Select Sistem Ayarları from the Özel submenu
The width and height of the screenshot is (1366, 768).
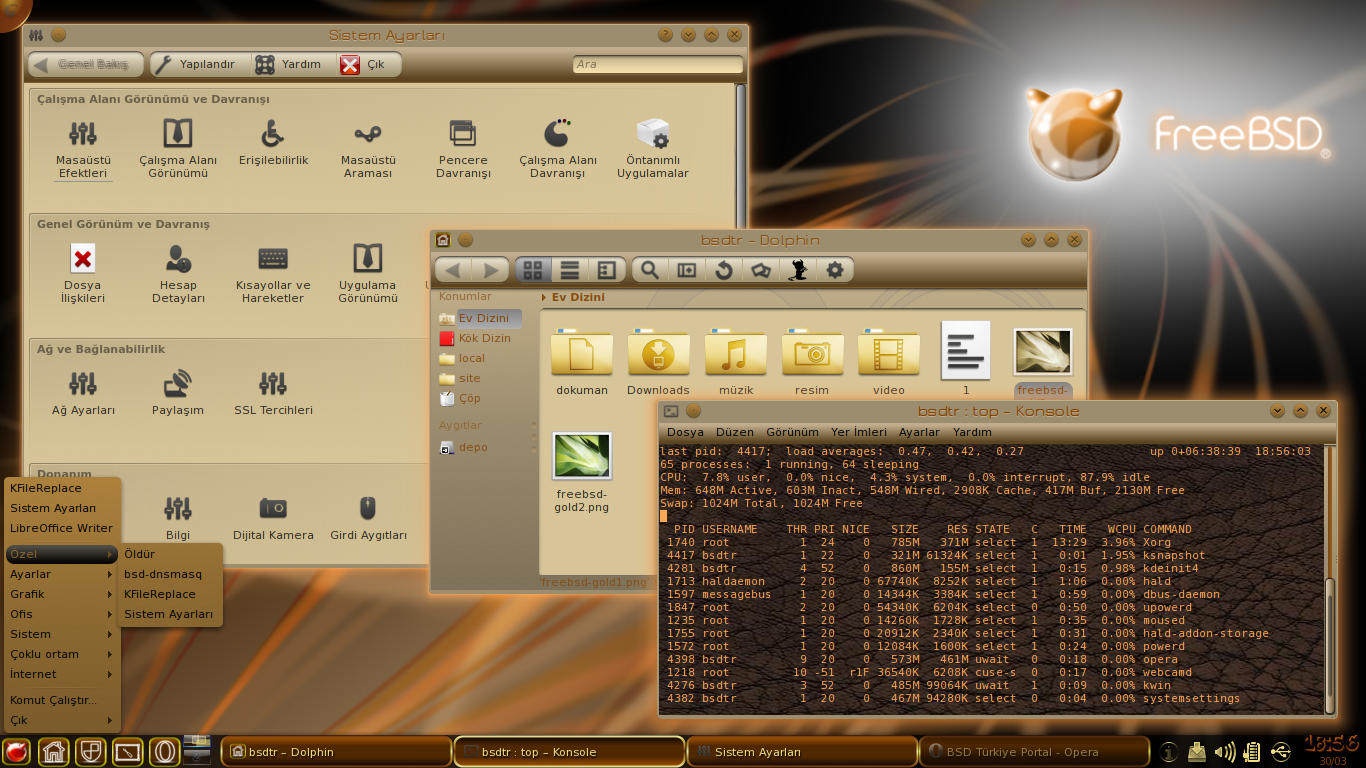pyautogui.click(x=170, y=613)
